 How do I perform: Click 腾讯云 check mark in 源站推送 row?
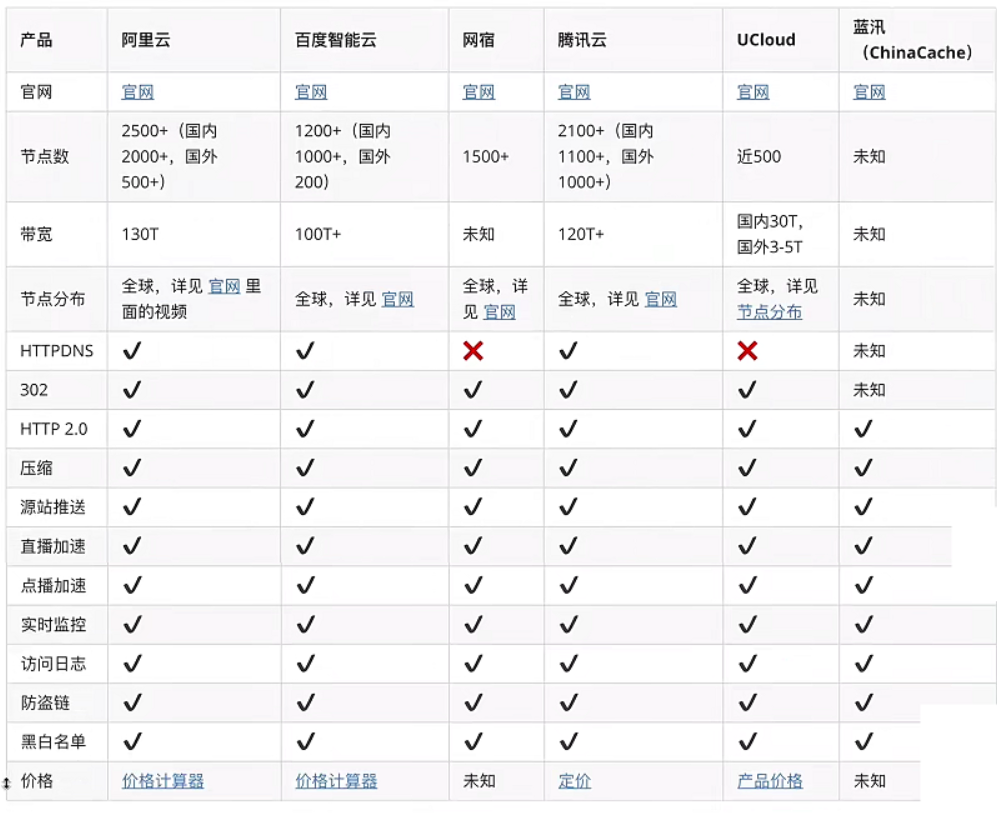click(568, 507)
